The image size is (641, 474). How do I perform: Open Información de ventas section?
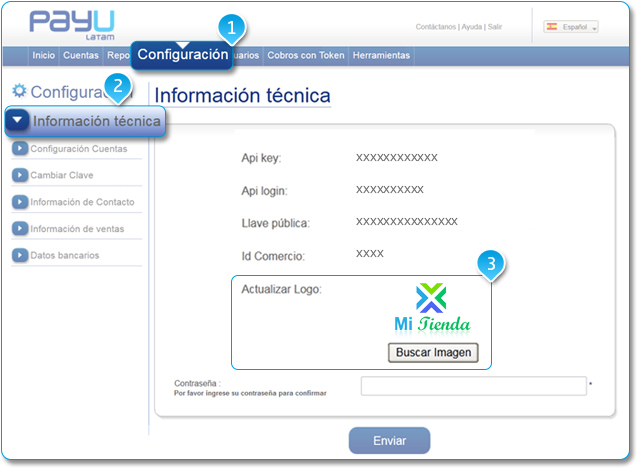(x=77, y=229)
